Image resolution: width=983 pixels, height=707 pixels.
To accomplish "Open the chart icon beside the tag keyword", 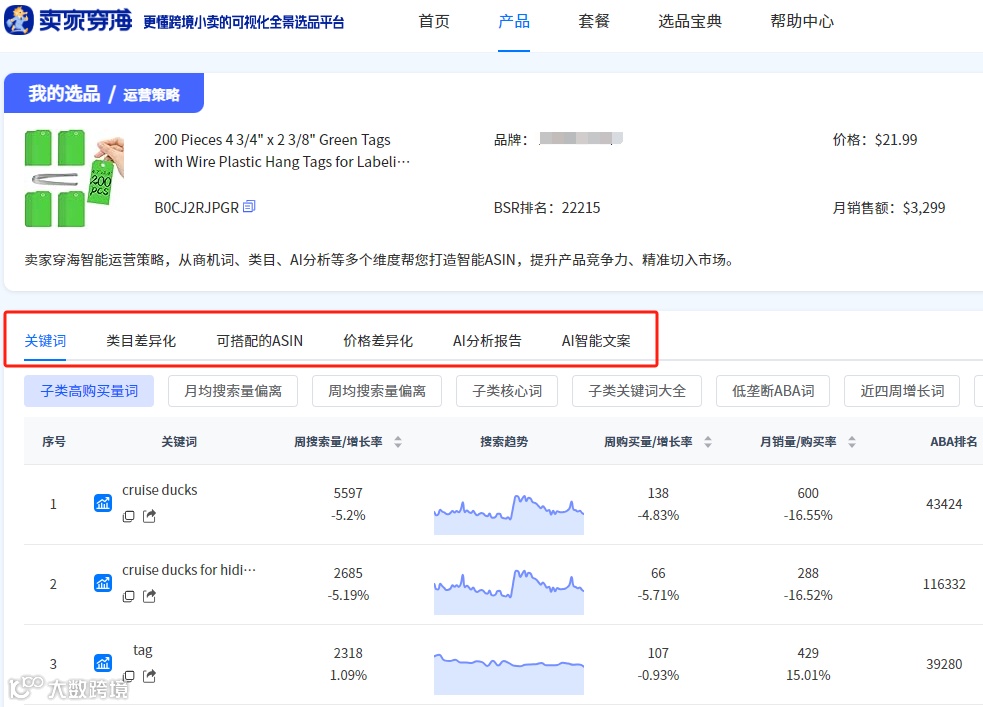I will pos(102,661).
